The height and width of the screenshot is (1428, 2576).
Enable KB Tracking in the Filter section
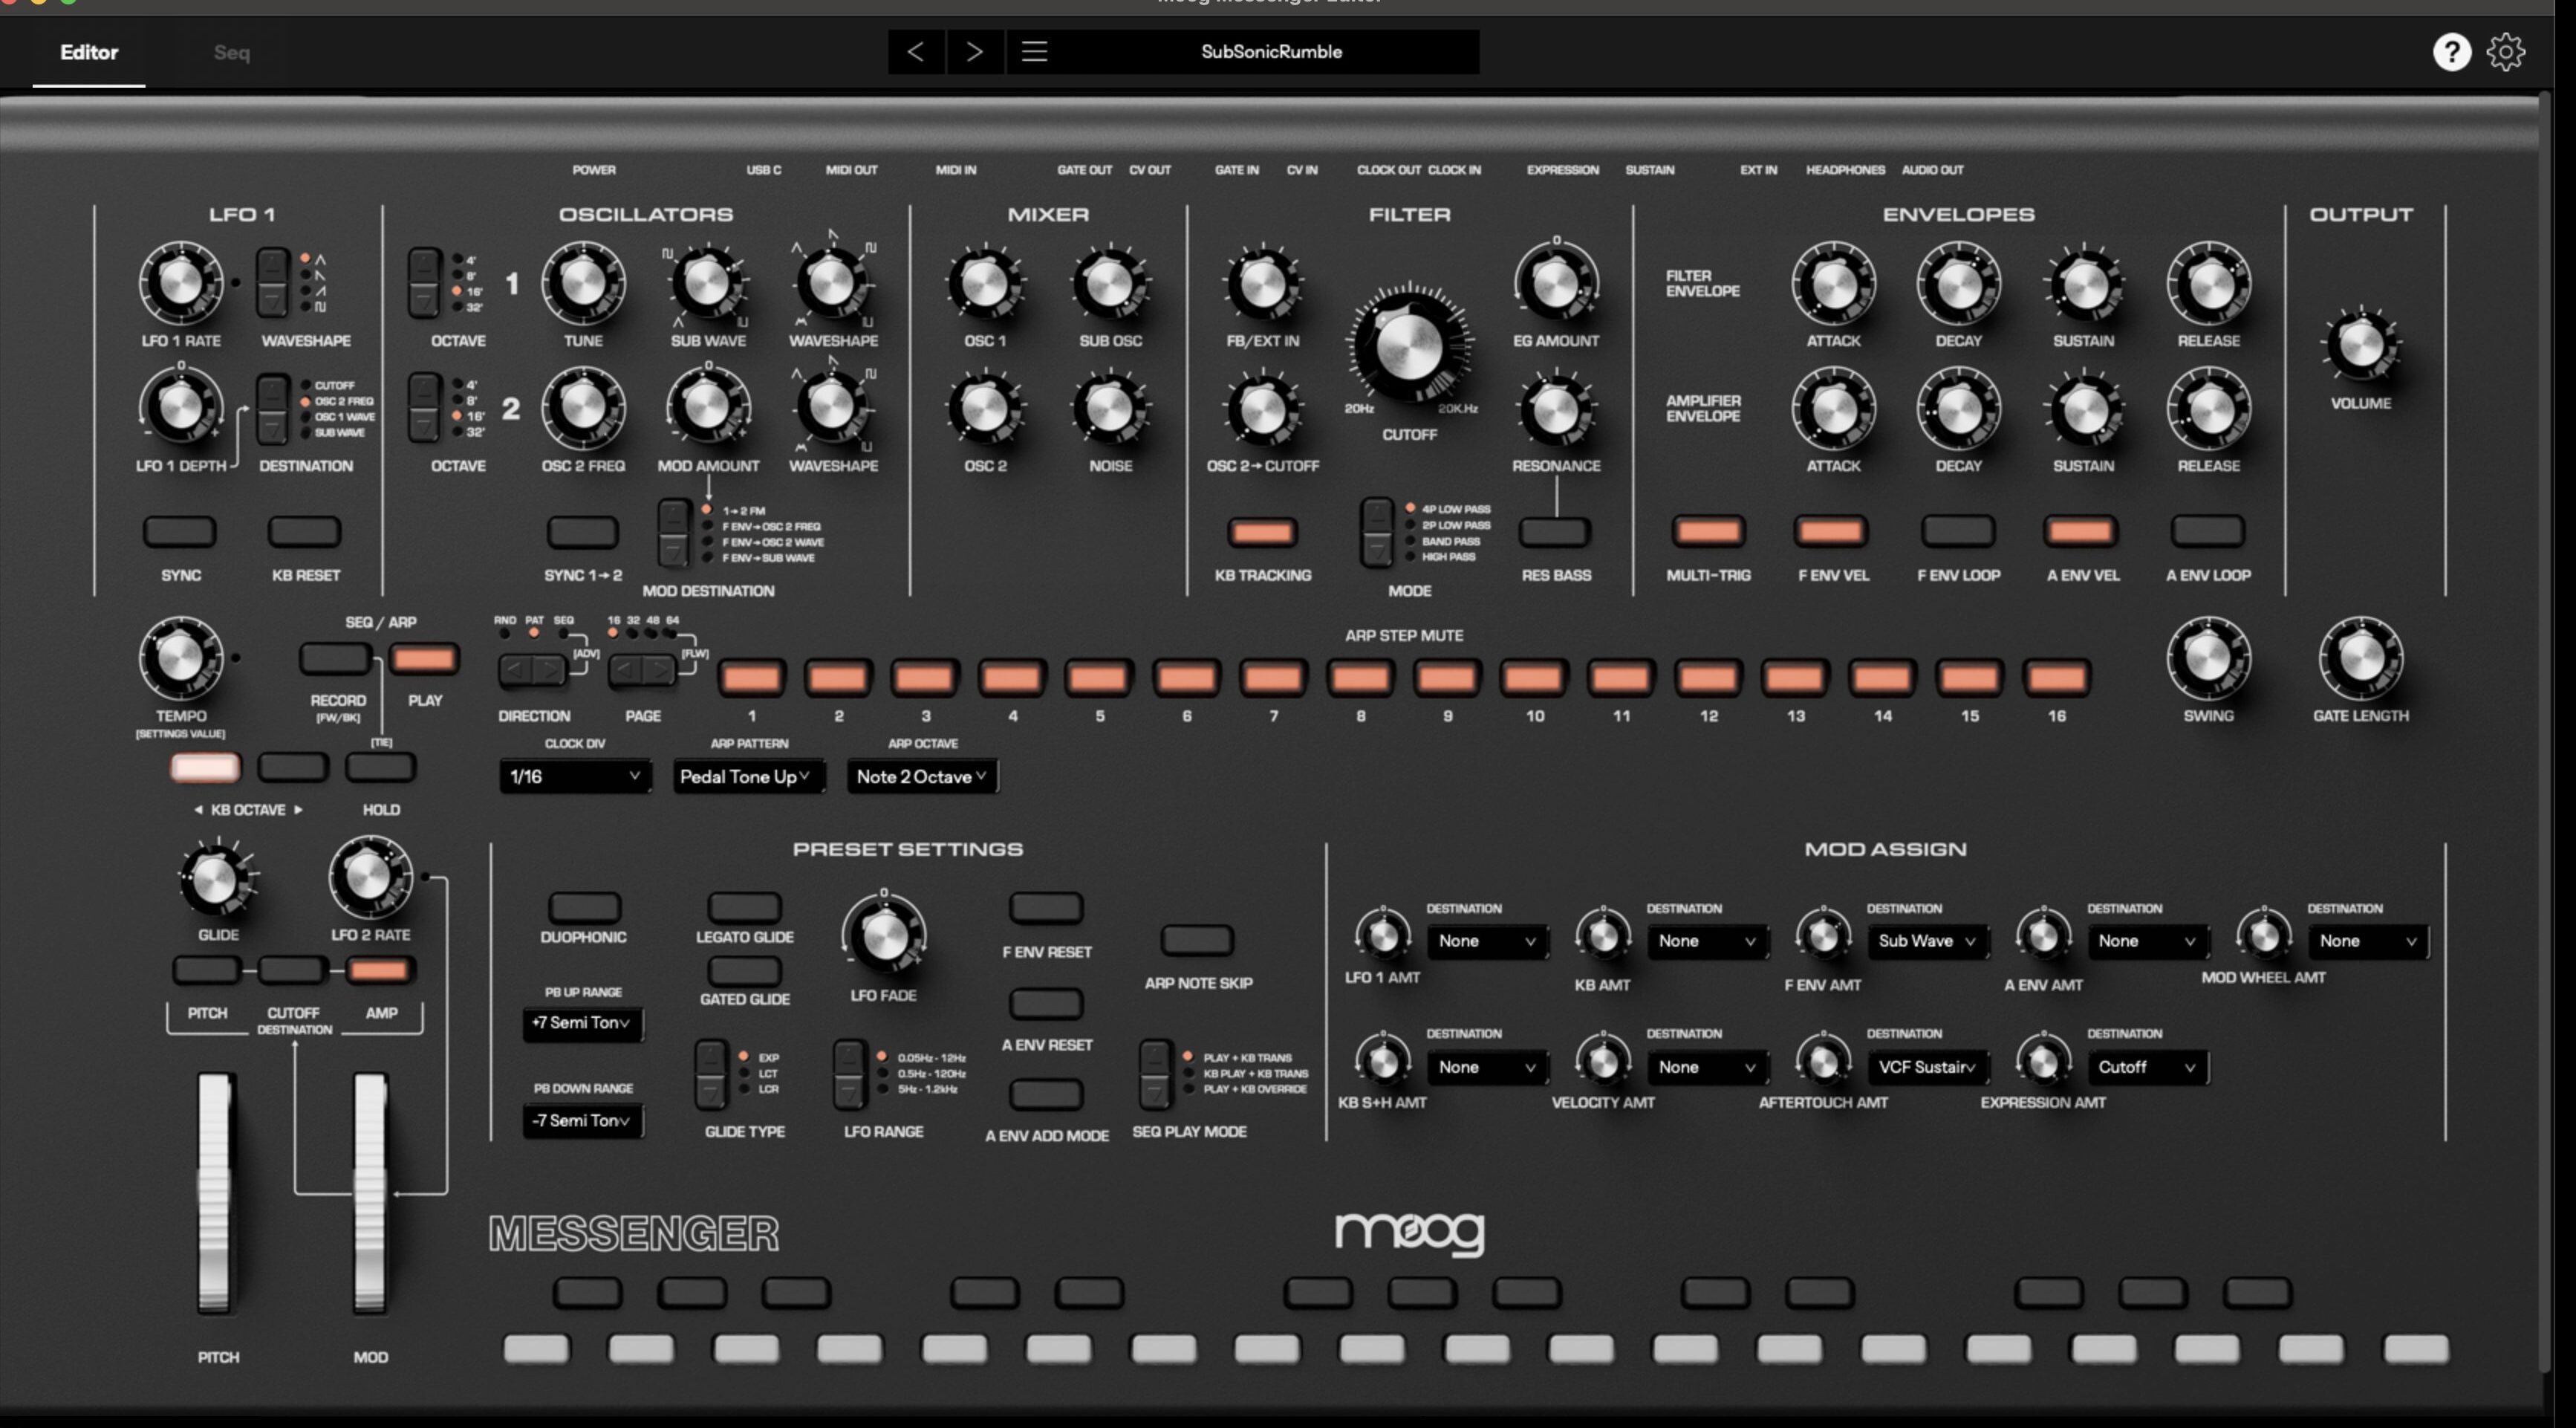point(1261,531)
